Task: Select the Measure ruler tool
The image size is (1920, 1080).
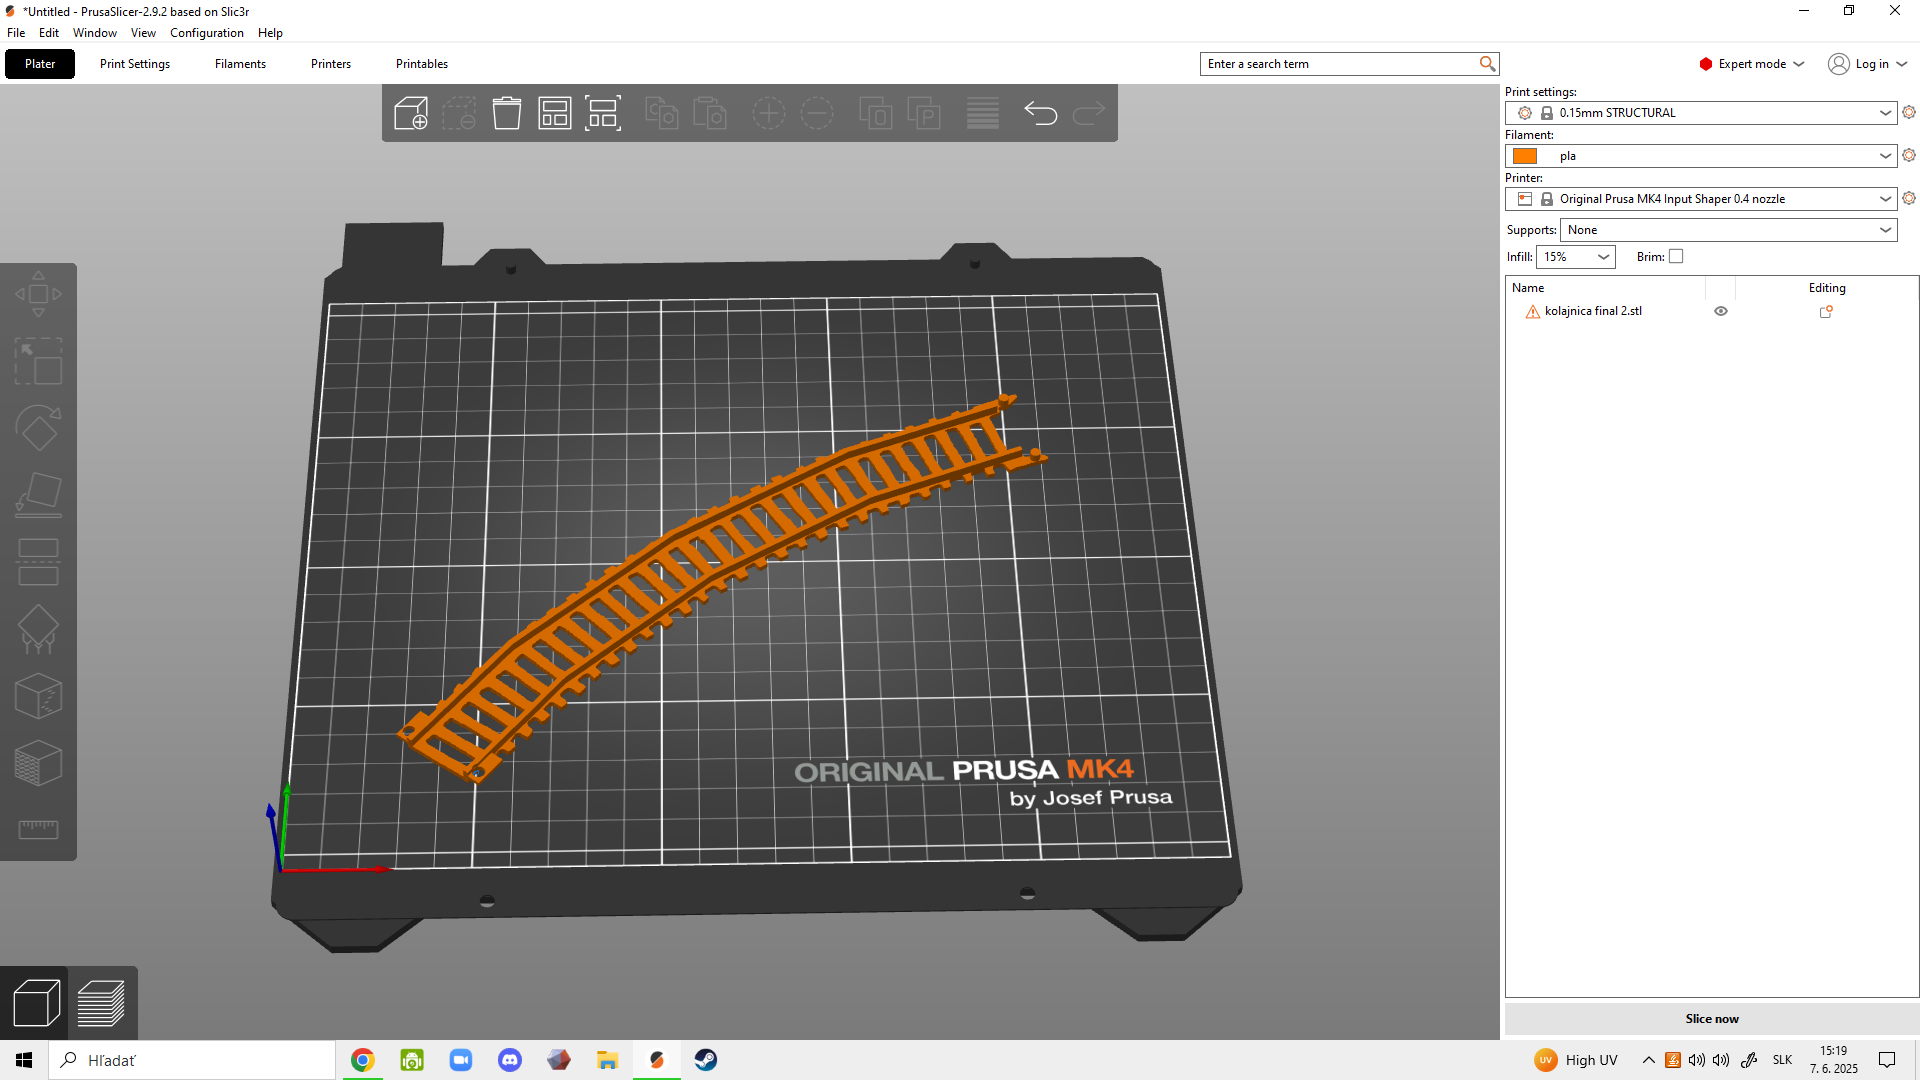Action: click(x=38, y=829)
